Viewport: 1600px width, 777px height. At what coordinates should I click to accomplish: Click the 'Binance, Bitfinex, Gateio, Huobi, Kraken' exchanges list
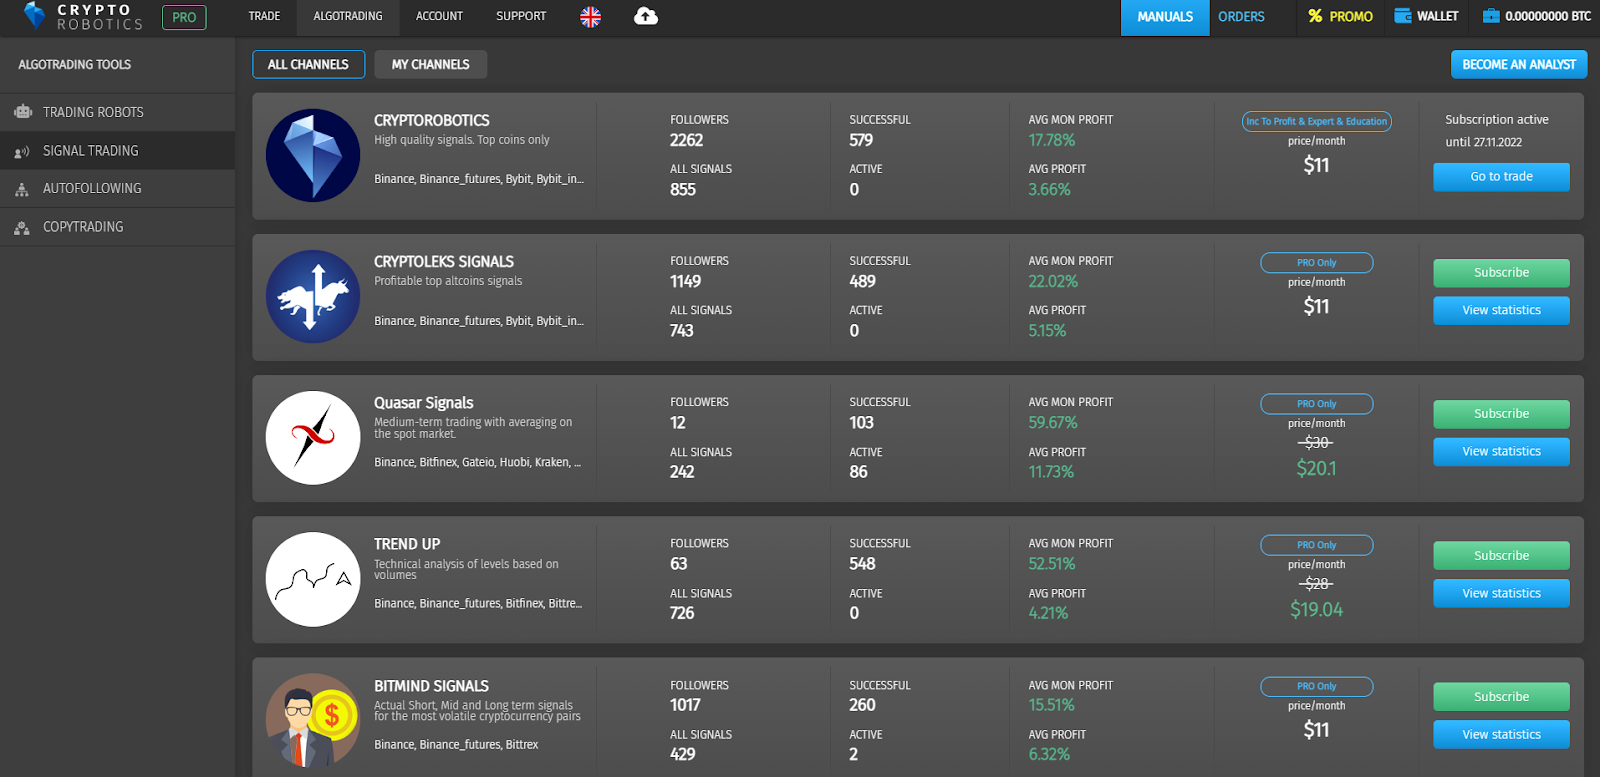click(x=477, y=462)
